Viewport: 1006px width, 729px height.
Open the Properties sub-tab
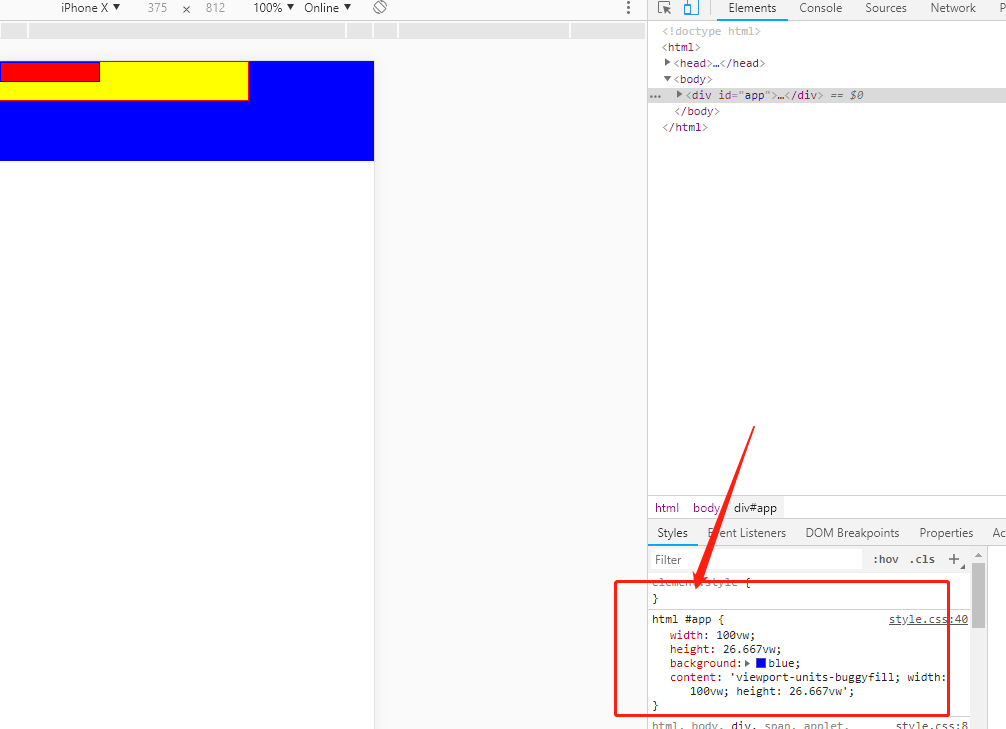coord(946,533)
